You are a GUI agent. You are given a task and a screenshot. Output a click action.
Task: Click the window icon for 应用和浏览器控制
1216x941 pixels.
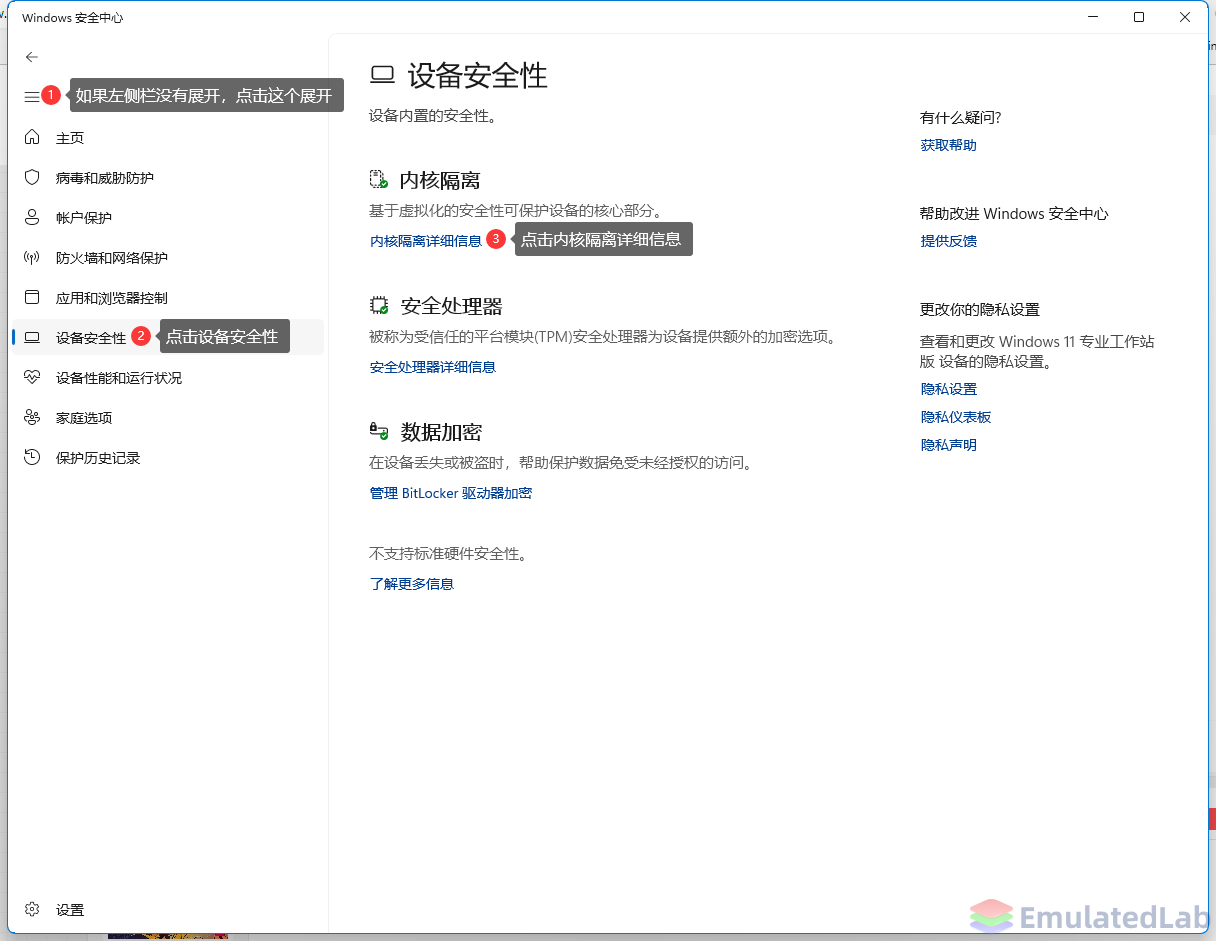point(32,297)
